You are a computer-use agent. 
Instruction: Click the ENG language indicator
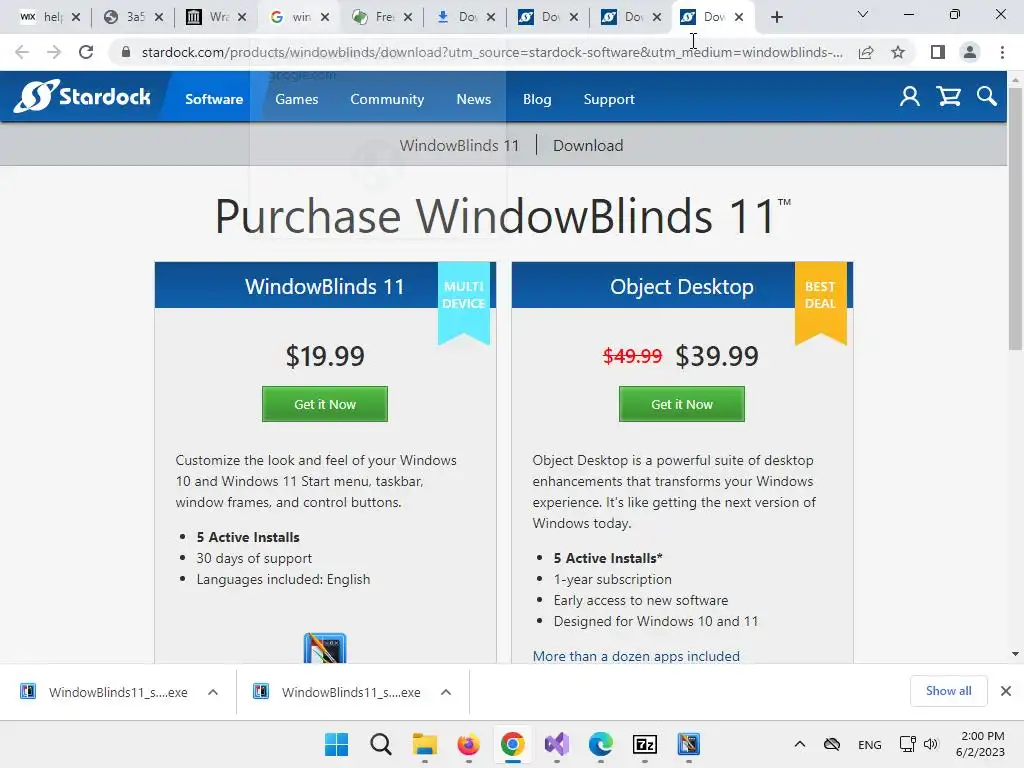[869, 744]
